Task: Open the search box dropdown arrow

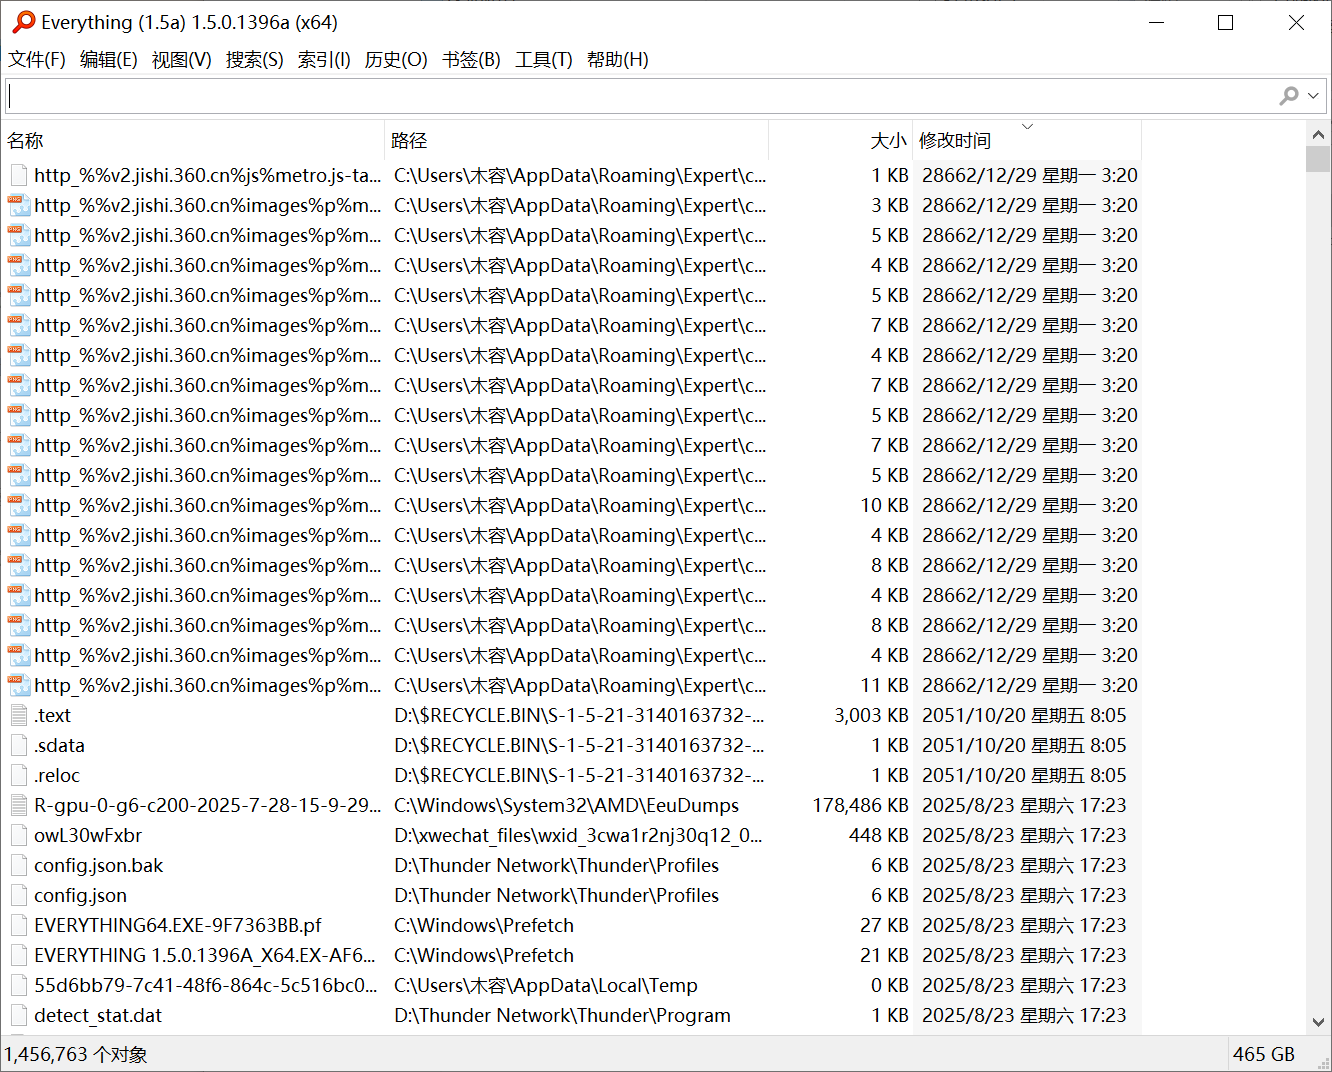Action: point(1313,96)
